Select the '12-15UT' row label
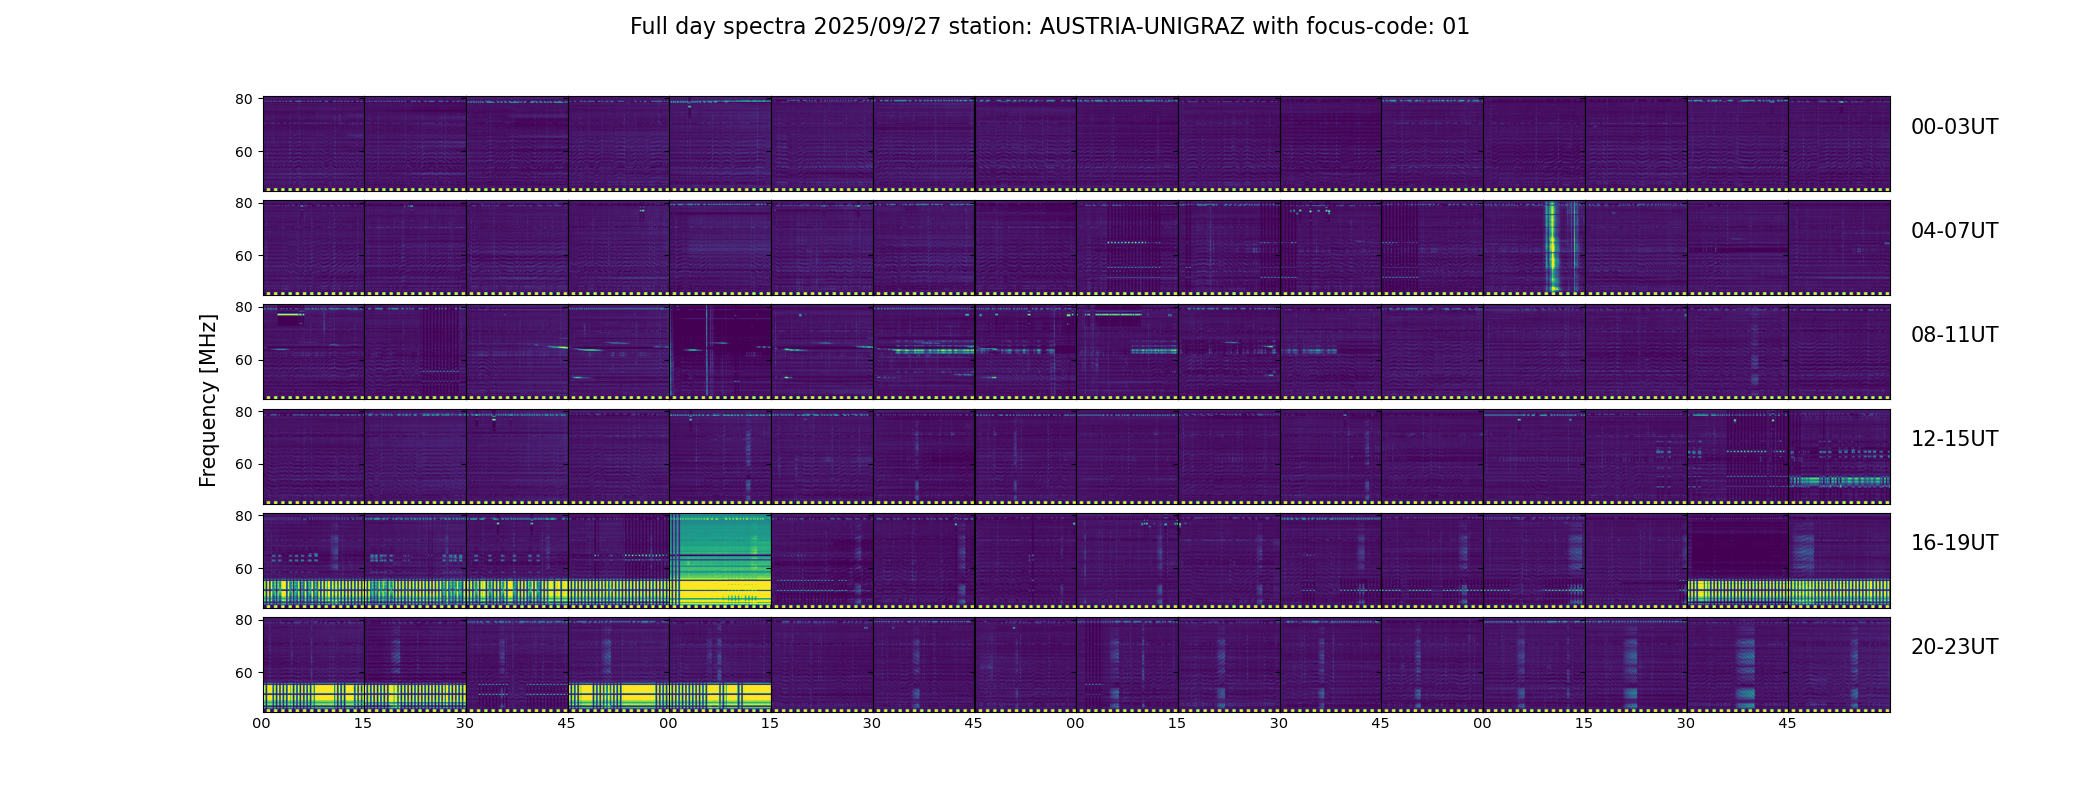The image size is (2100, 800). coord(1954,439)
